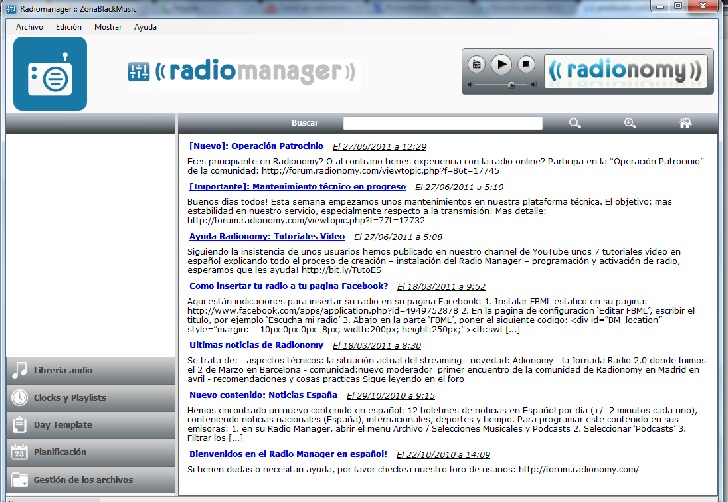
Task: Click the stop button in the player
Action: tap(526, 64)
